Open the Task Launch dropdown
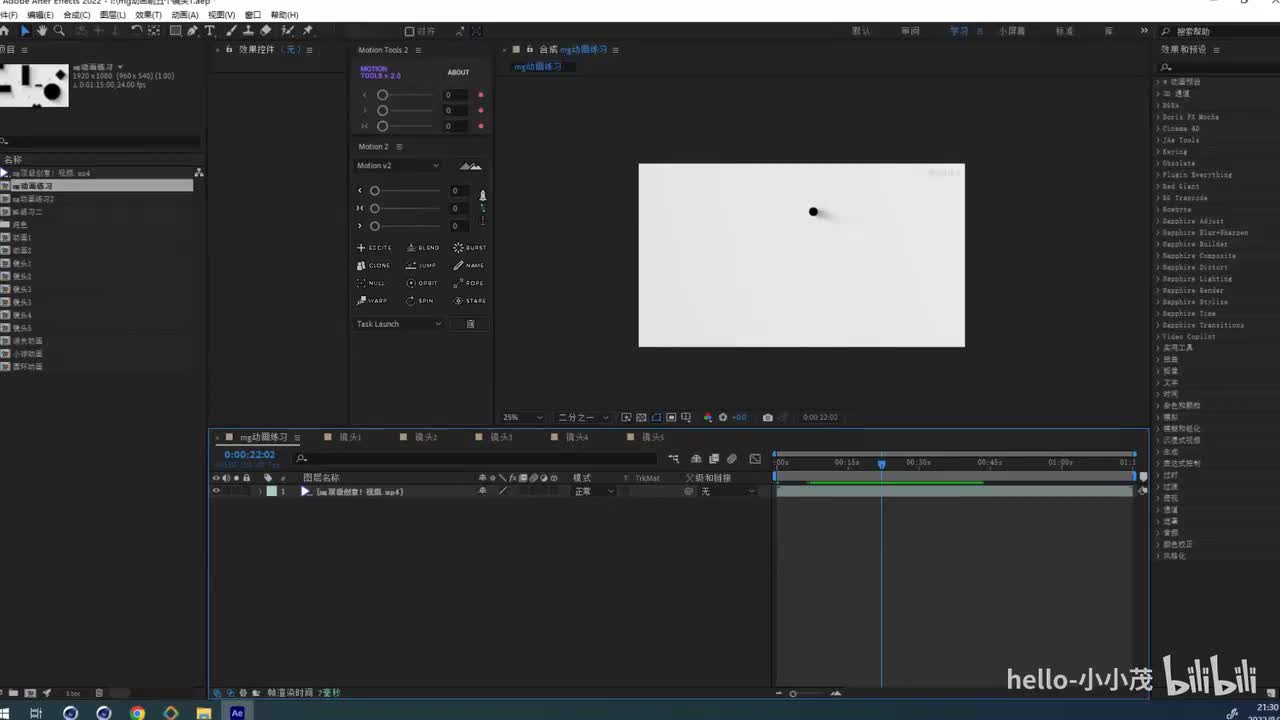 pyautogui.click(x=399, y=324)
